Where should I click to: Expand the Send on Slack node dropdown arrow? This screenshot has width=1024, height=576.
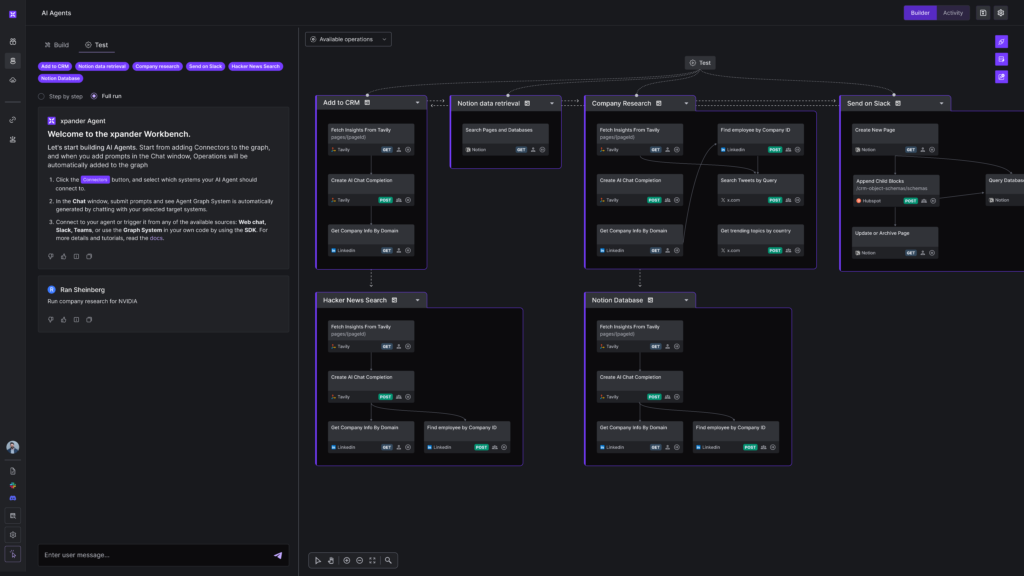[x=942, y=103]
